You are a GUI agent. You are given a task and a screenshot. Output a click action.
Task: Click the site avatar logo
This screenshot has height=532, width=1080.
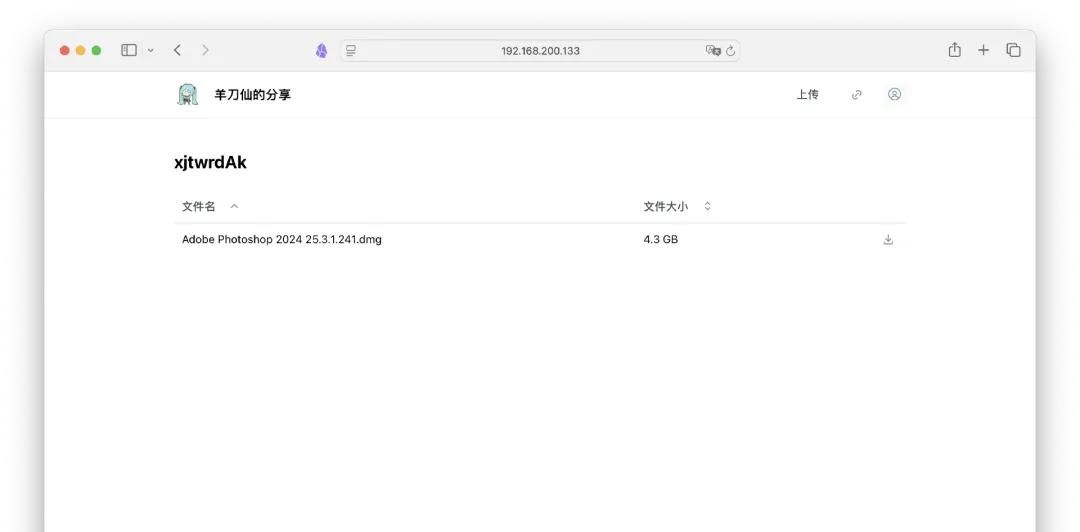187,94
